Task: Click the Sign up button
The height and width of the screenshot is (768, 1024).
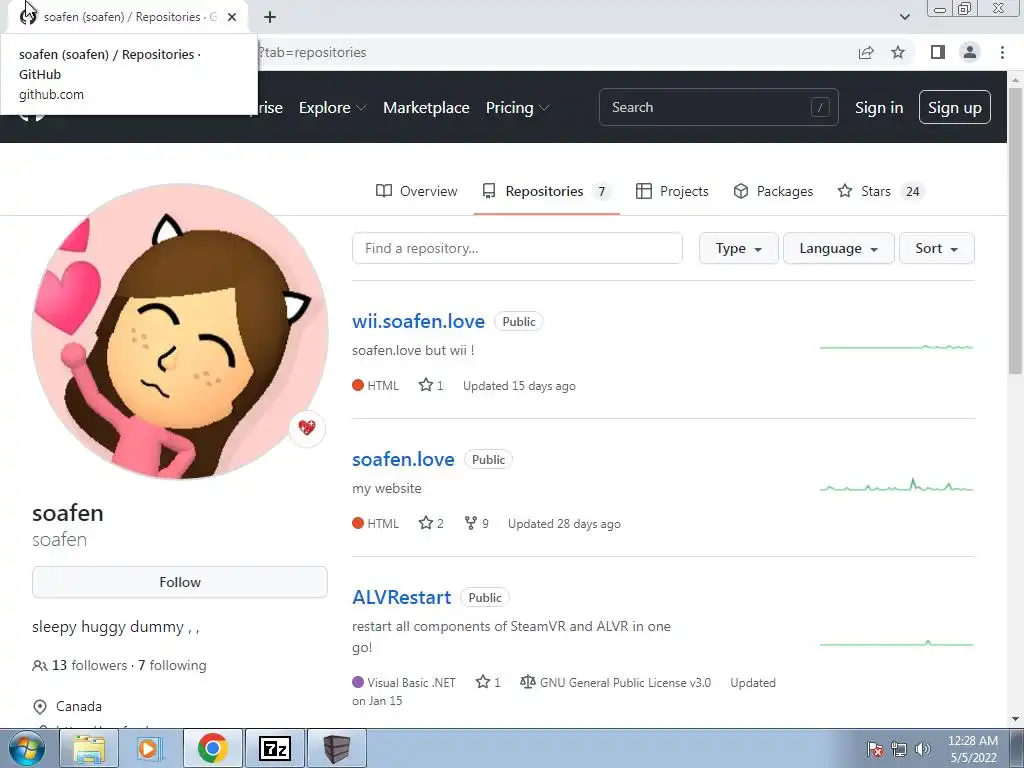Action: [x=954, y=107]
